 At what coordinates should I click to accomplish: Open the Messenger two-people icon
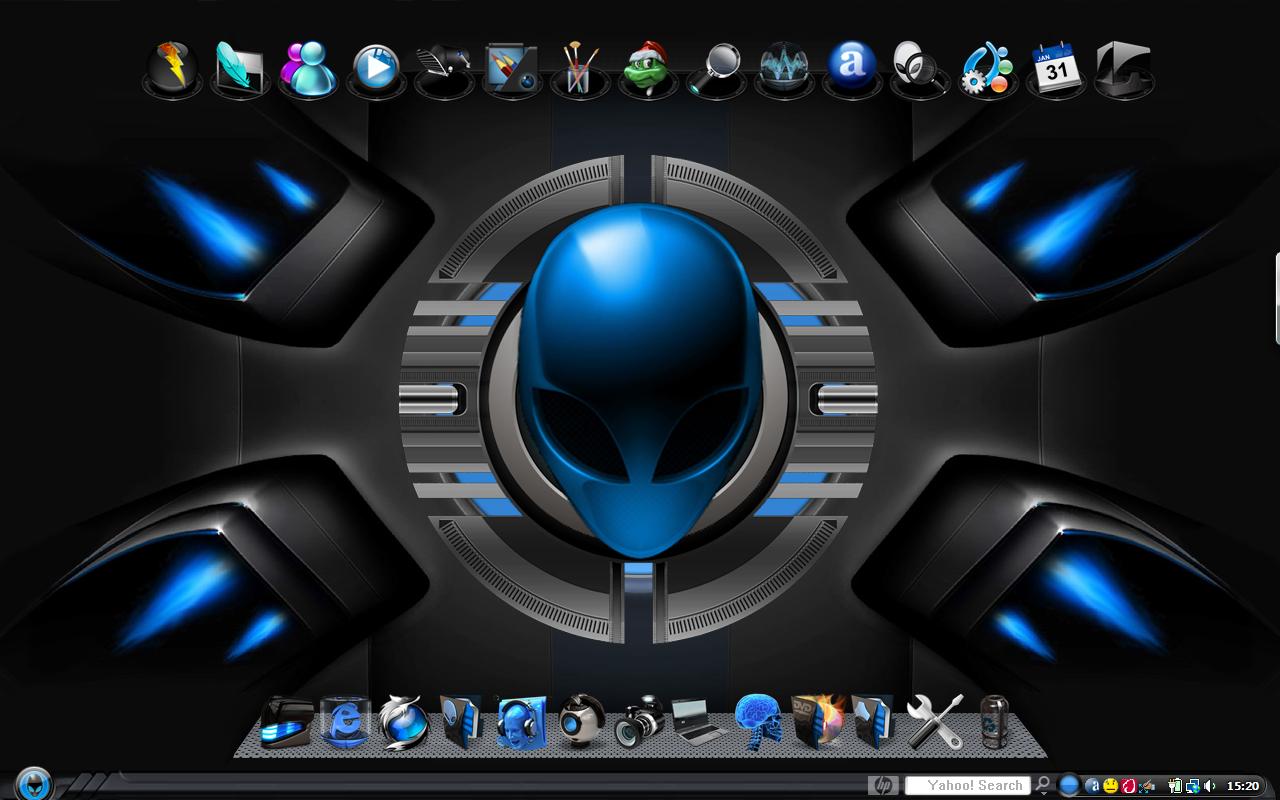307,67
